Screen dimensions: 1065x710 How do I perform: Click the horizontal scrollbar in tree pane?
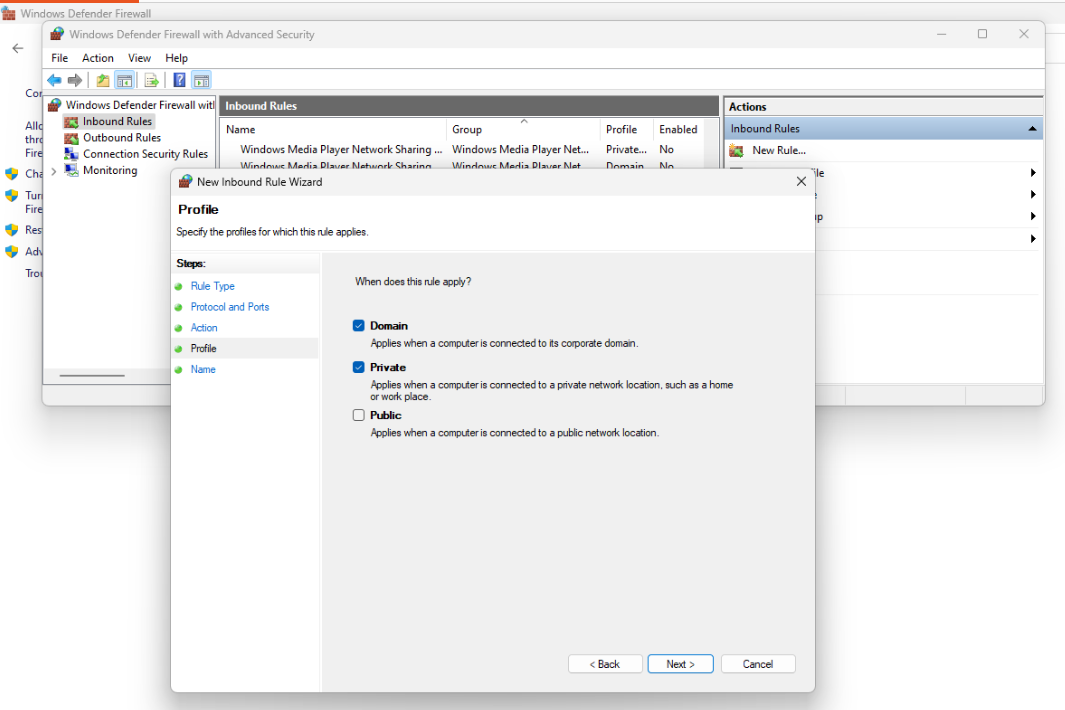(92, 375)
